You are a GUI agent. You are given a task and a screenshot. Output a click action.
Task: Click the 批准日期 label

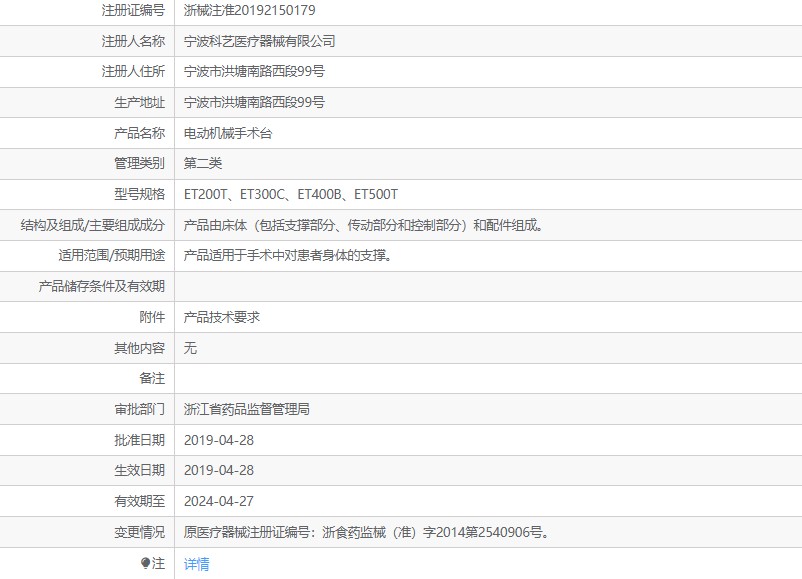pos(139,440)
